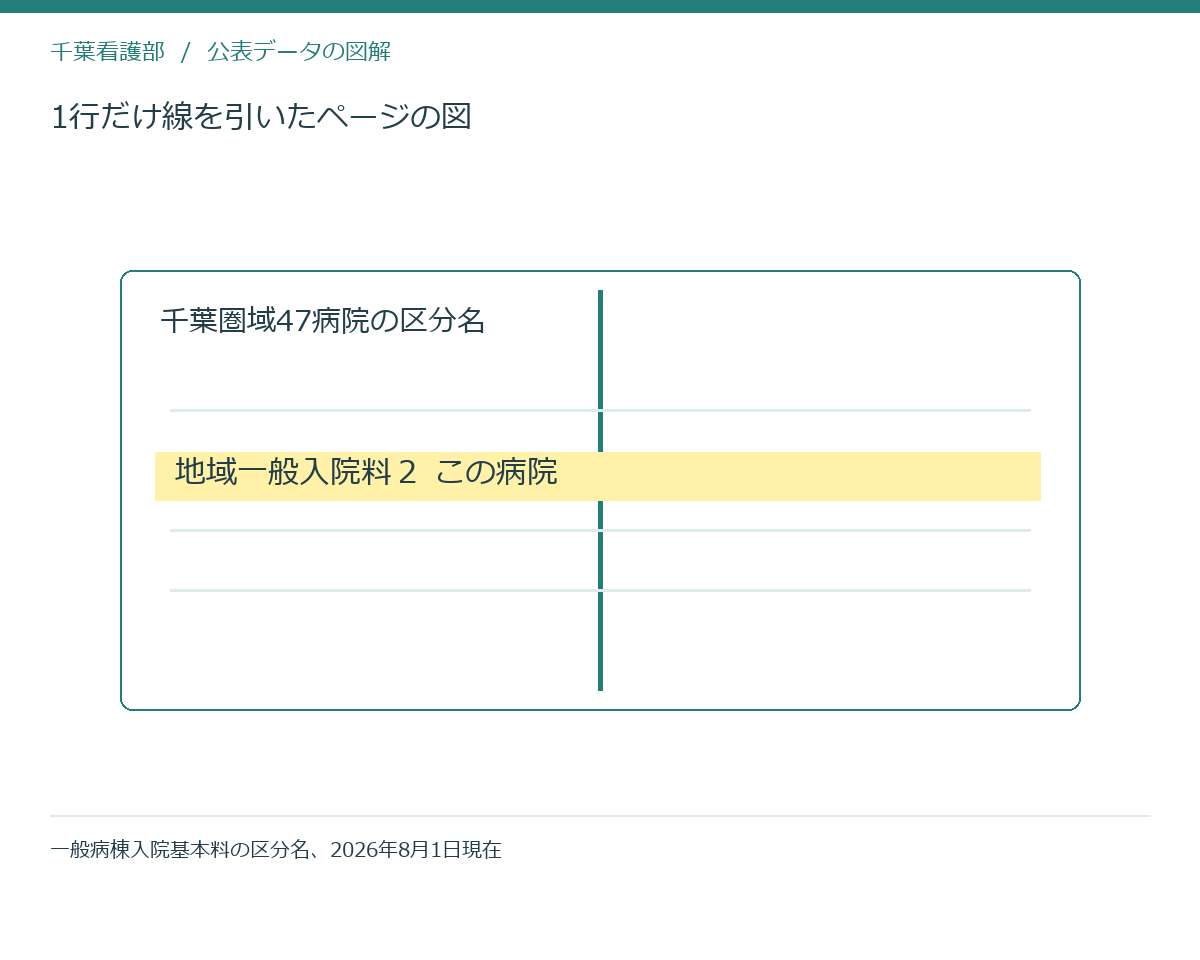The height and width of the screenshot is (960, 1200).
Task: Click the text 千葉圏域47病院の区分名
Action: click(x=323, y=321)
